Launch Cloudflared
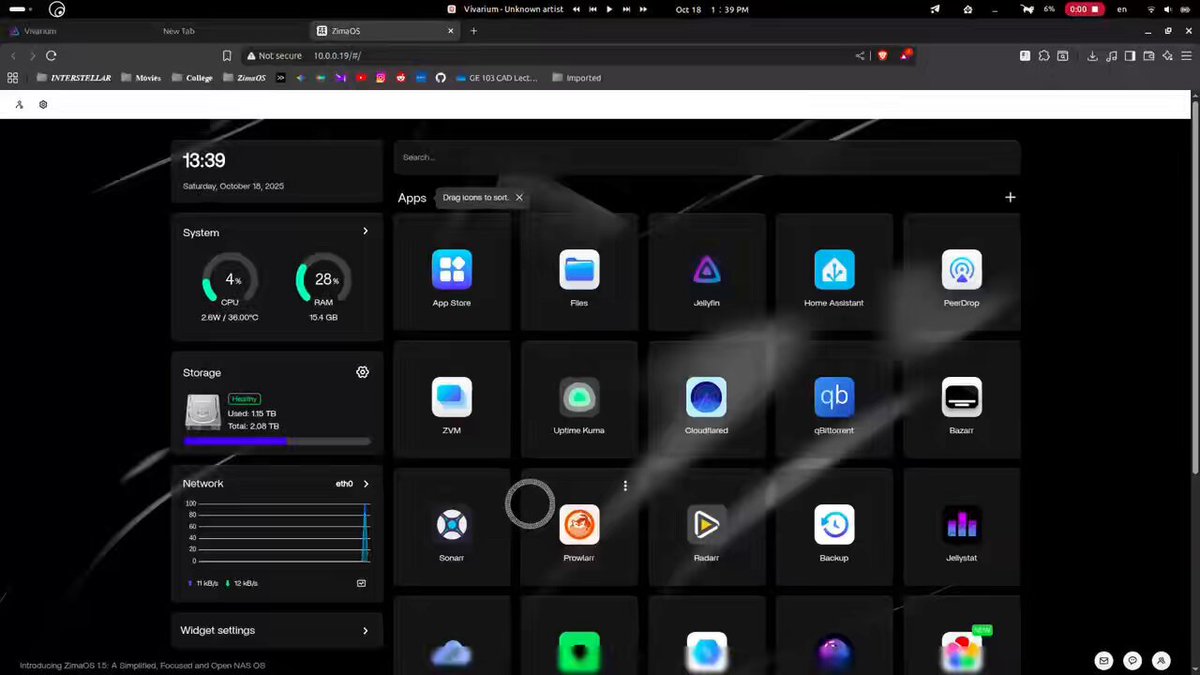The height and width of the screenshot is (675, 1200). [x=707, y=397]
